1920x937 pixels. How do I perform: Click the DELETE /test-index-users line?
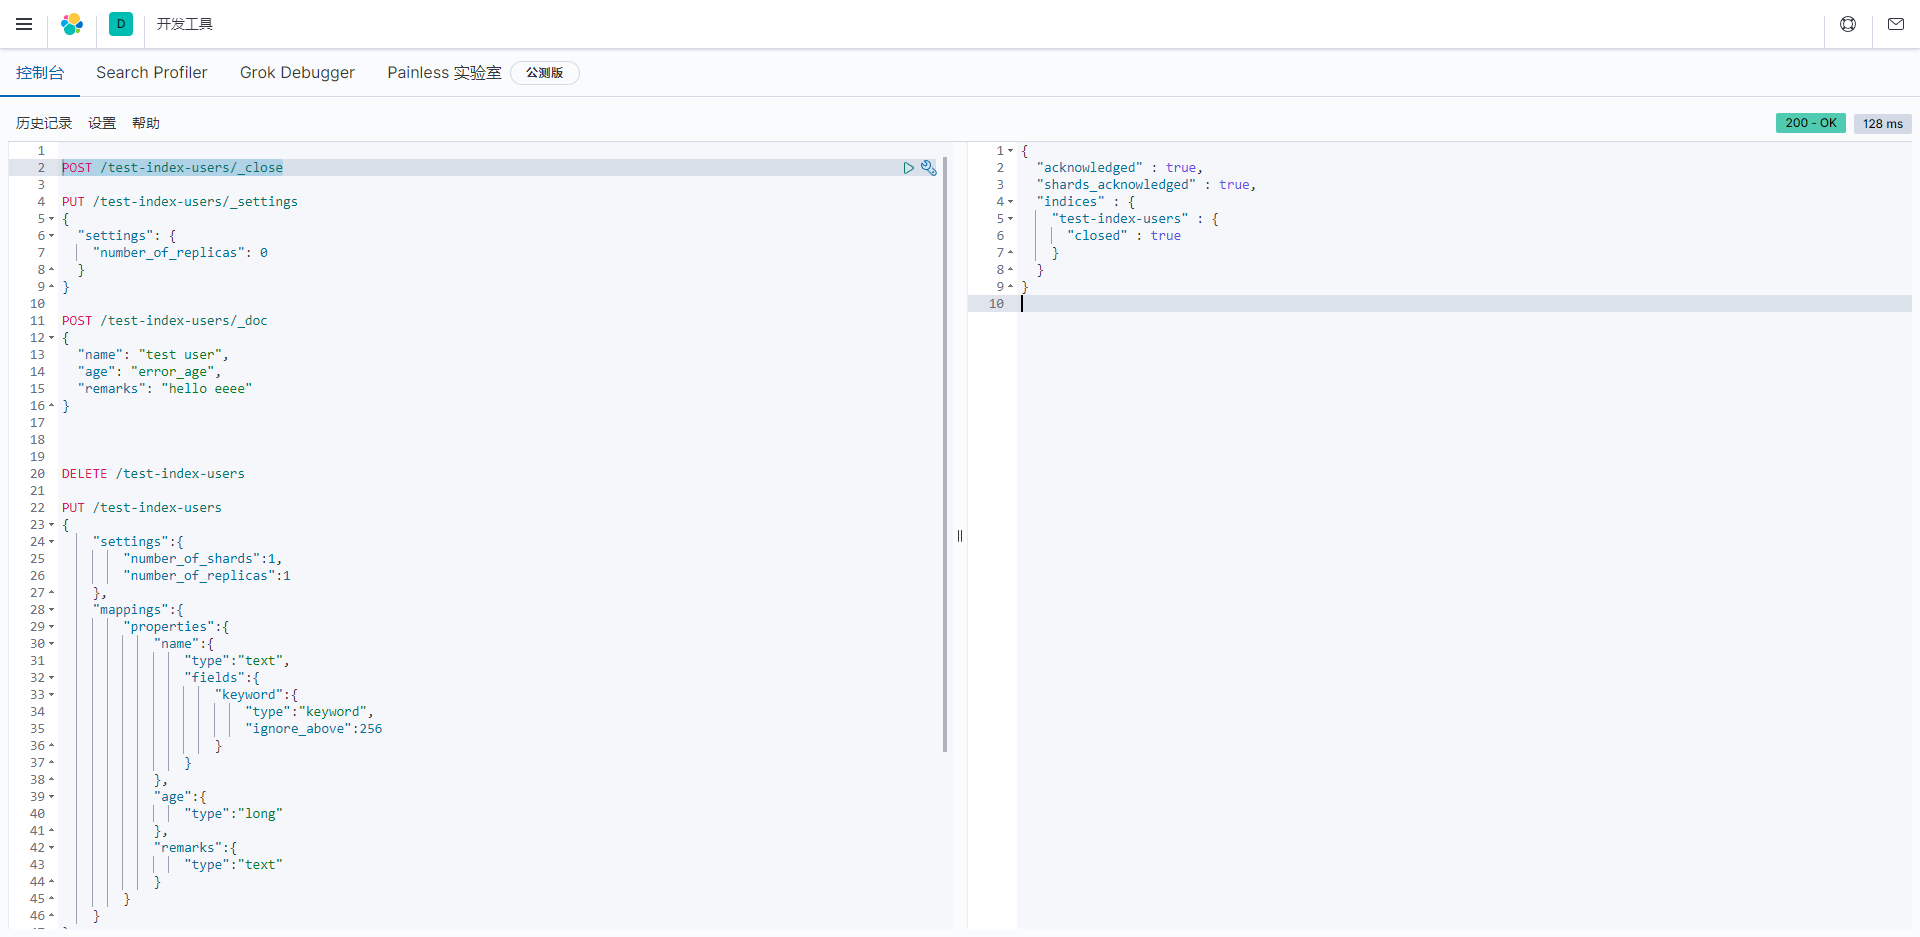tap(153, 474)
